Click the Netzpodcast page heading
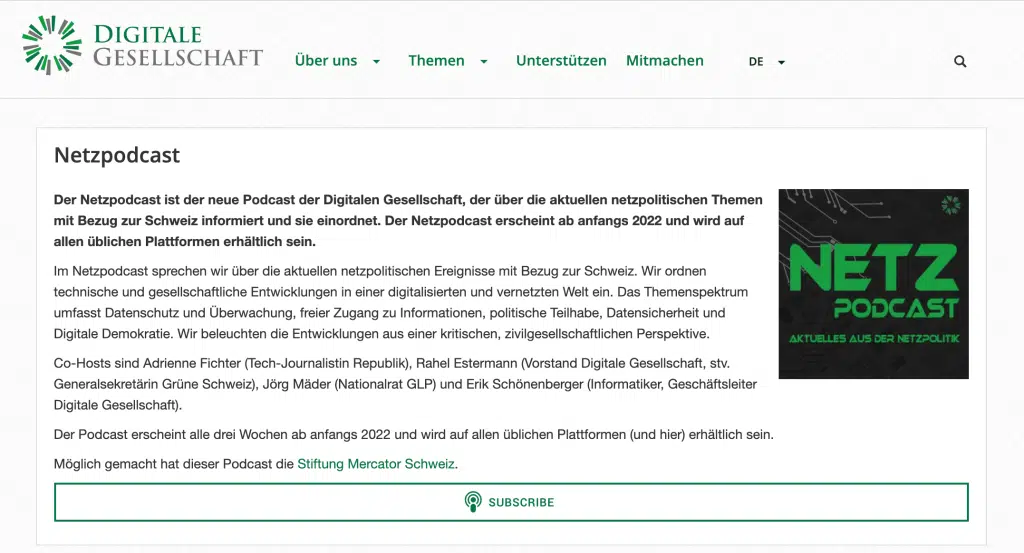Image resolution: width=1024 pixels, height=553 pixels. tap(117, 155)
